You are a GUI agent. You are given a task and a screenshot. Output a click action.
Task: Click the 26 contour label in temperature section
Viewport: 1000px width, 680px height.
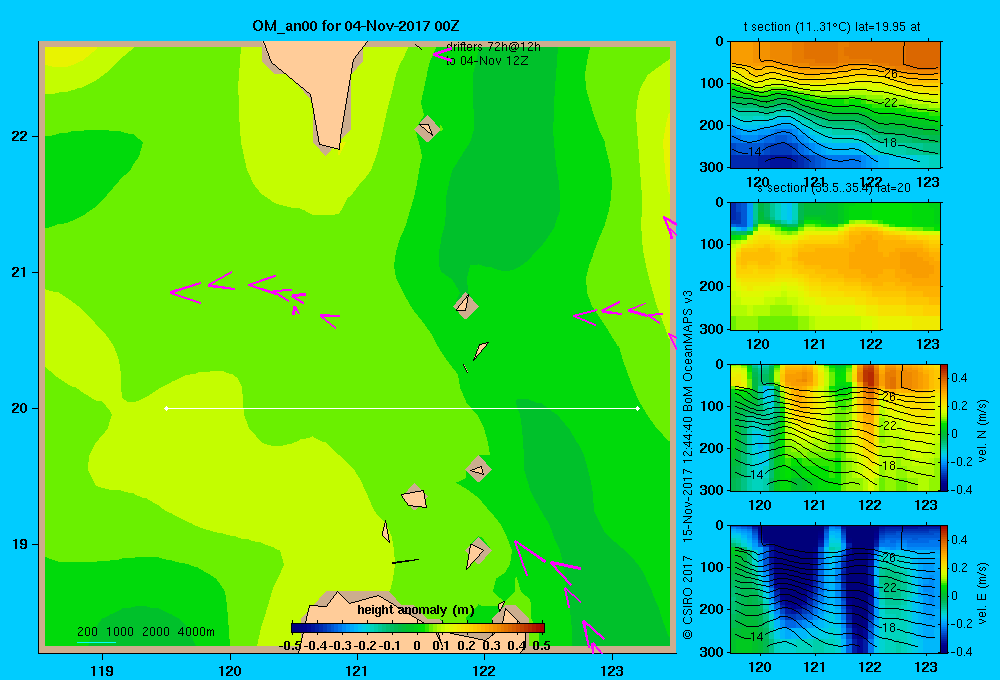(x=890, y=74)
